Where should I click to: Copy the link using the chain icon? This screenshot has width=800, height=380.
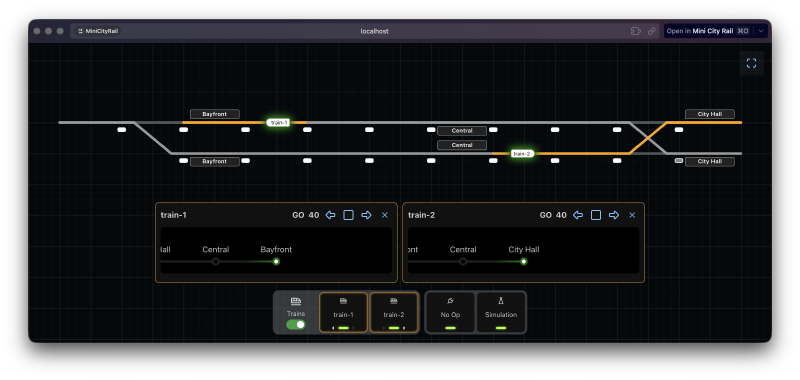click(652, 31)
